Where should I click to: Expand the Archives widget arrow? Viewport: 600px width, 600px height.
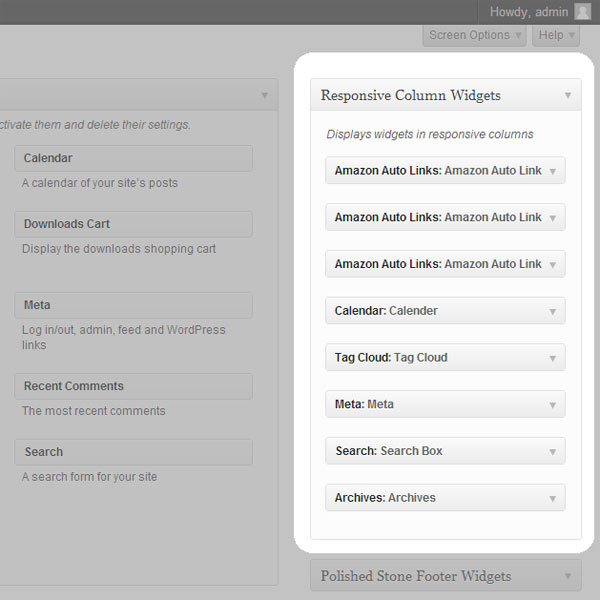552,498
